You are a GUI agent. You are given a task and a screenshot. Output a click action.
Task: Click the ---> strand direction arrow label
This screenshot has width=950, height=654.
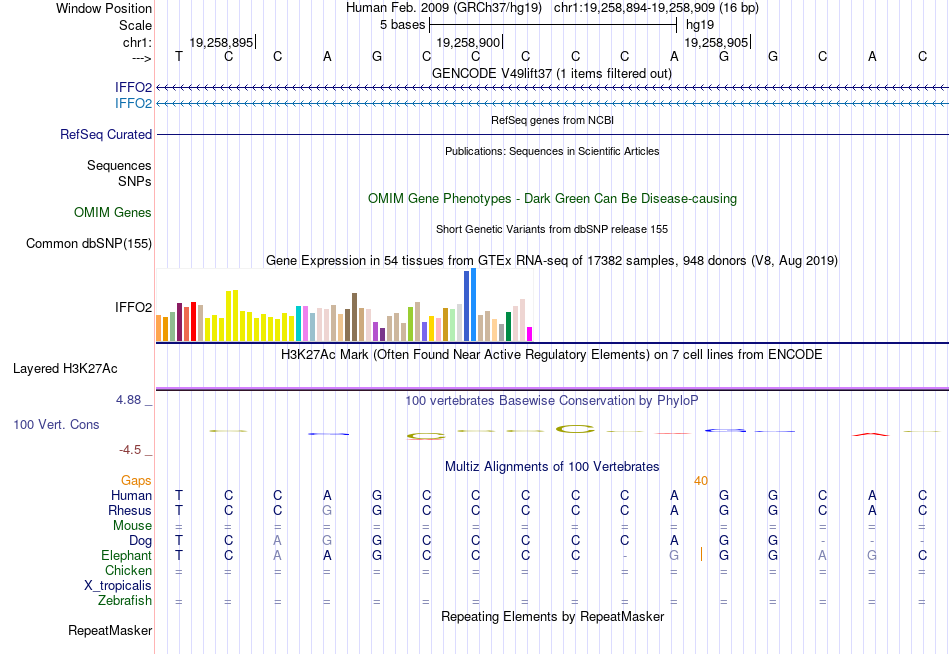tap(142, 58)
